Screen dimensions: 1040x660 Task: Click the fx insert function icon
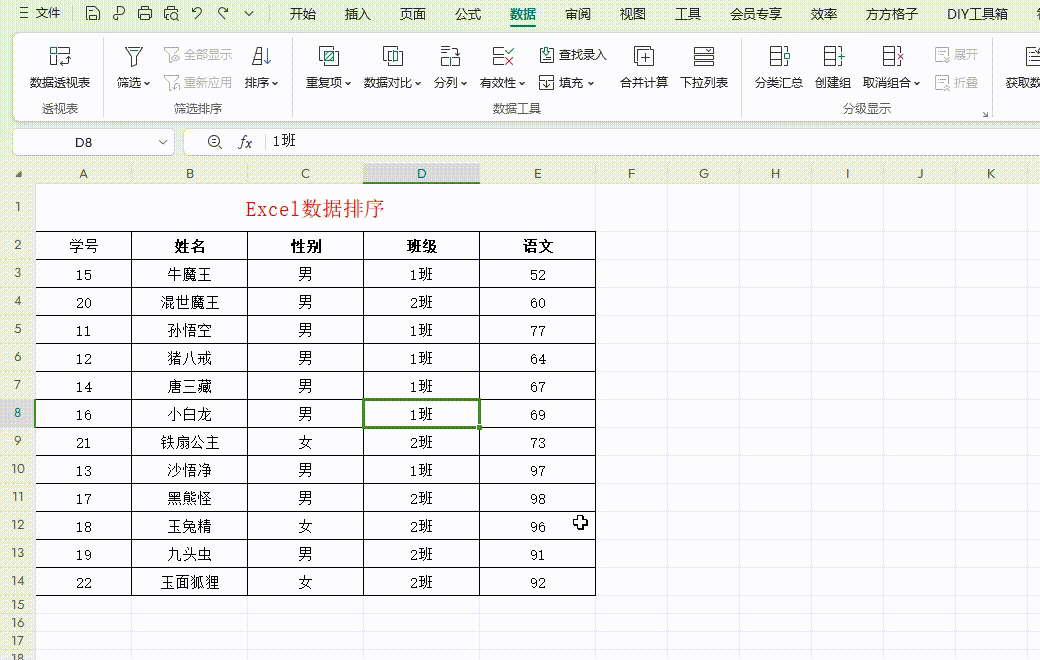coord(245,141)
